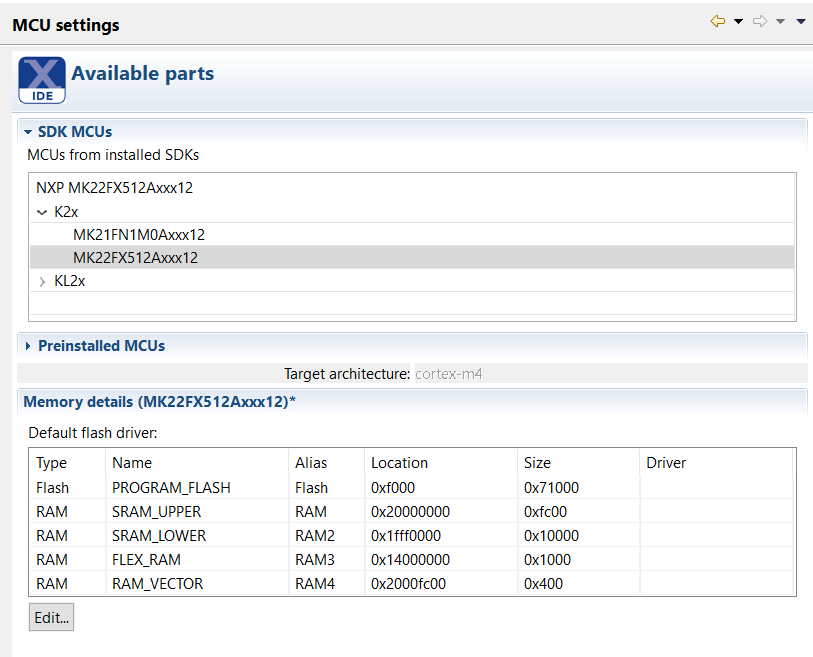Expand the Preinstalled MCUs section
Viewport: 813px width, 657px height.
click(x=28, y=346)
